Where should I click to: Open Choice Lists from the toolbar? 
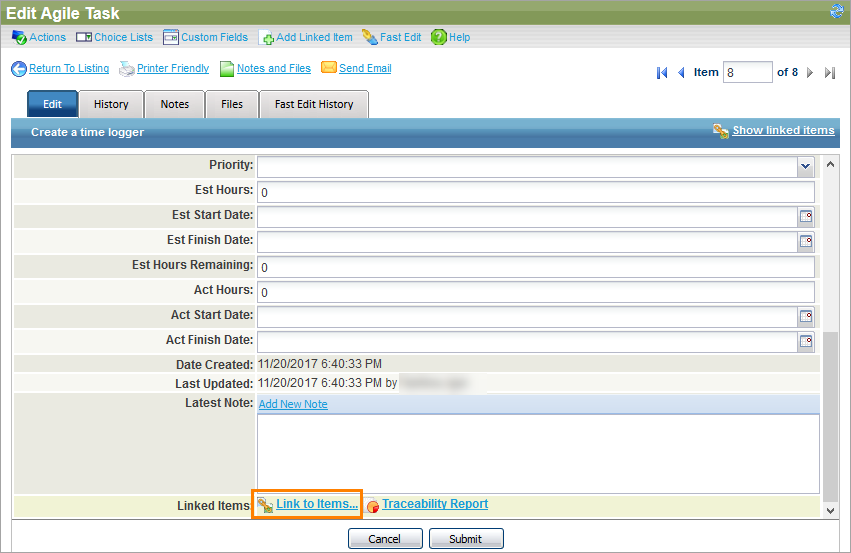[84, 37]
